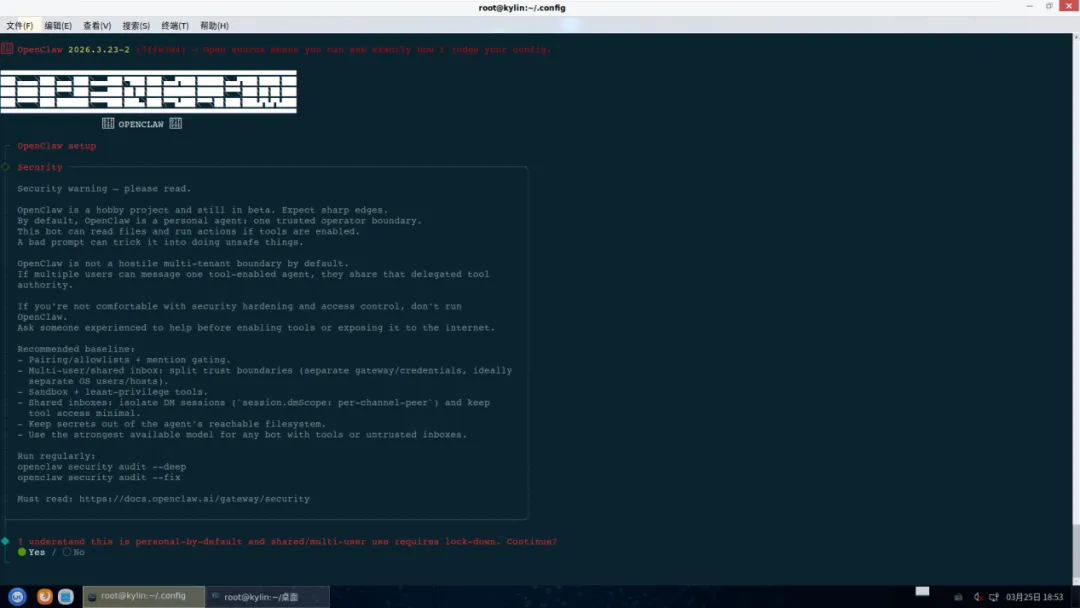Click the icon left of OPENCLAW label
The height and width of the screenshot is (608, 1080).
(108, 123)
